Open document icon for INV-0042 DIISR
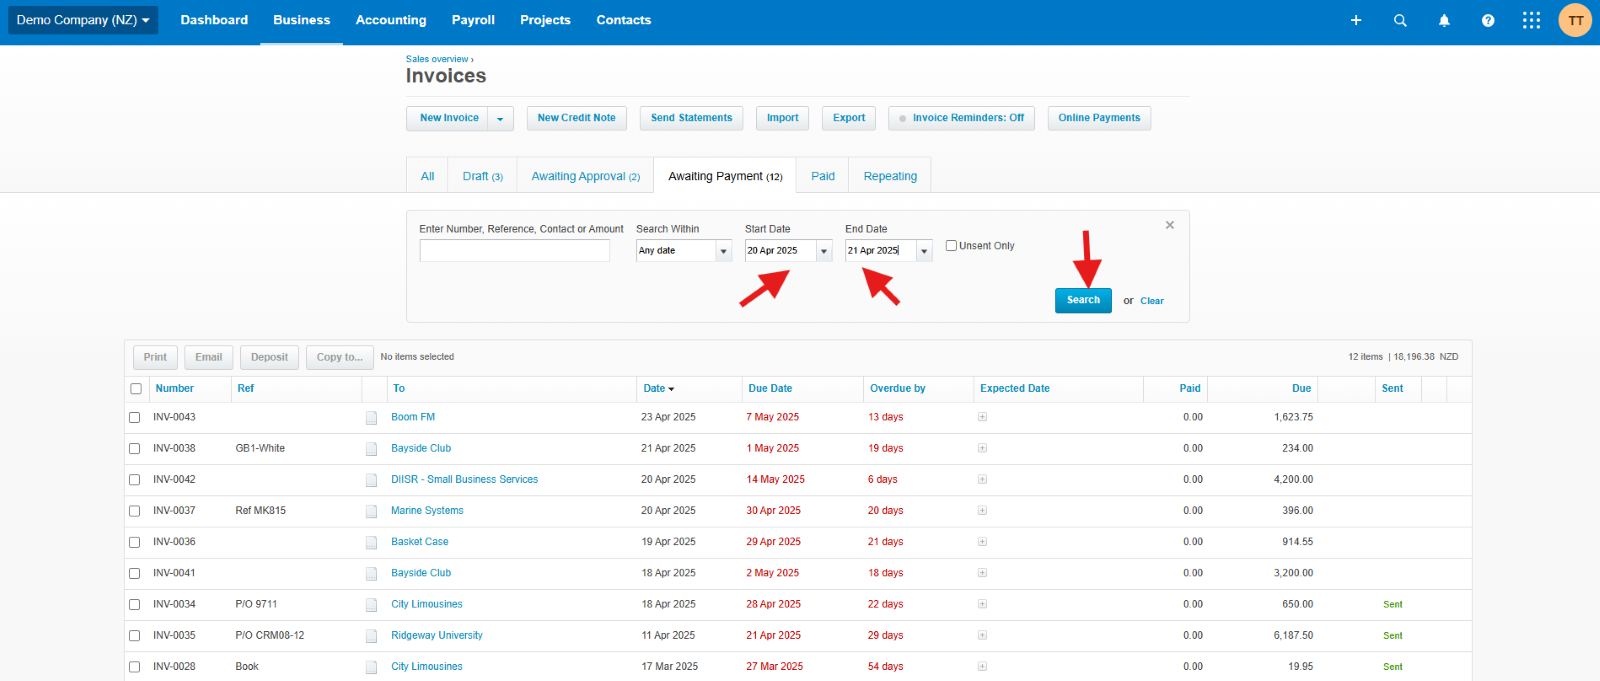The width and height of the screenshot is (1600, 681). pos(371,480)
